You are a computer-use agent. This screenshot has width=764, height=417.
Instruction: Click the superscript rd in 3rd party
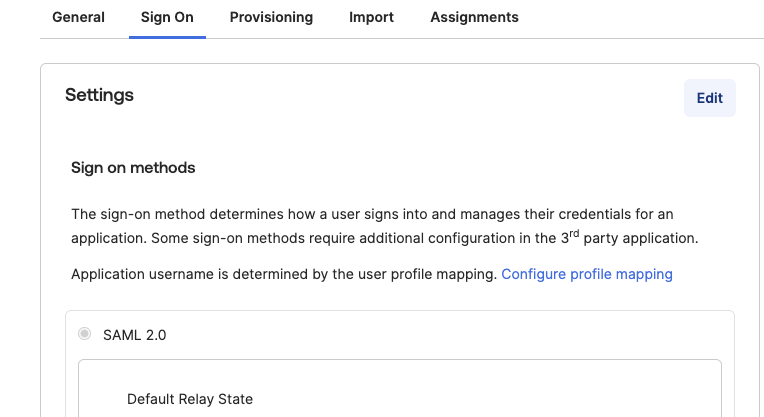click(x=574, y=233)
